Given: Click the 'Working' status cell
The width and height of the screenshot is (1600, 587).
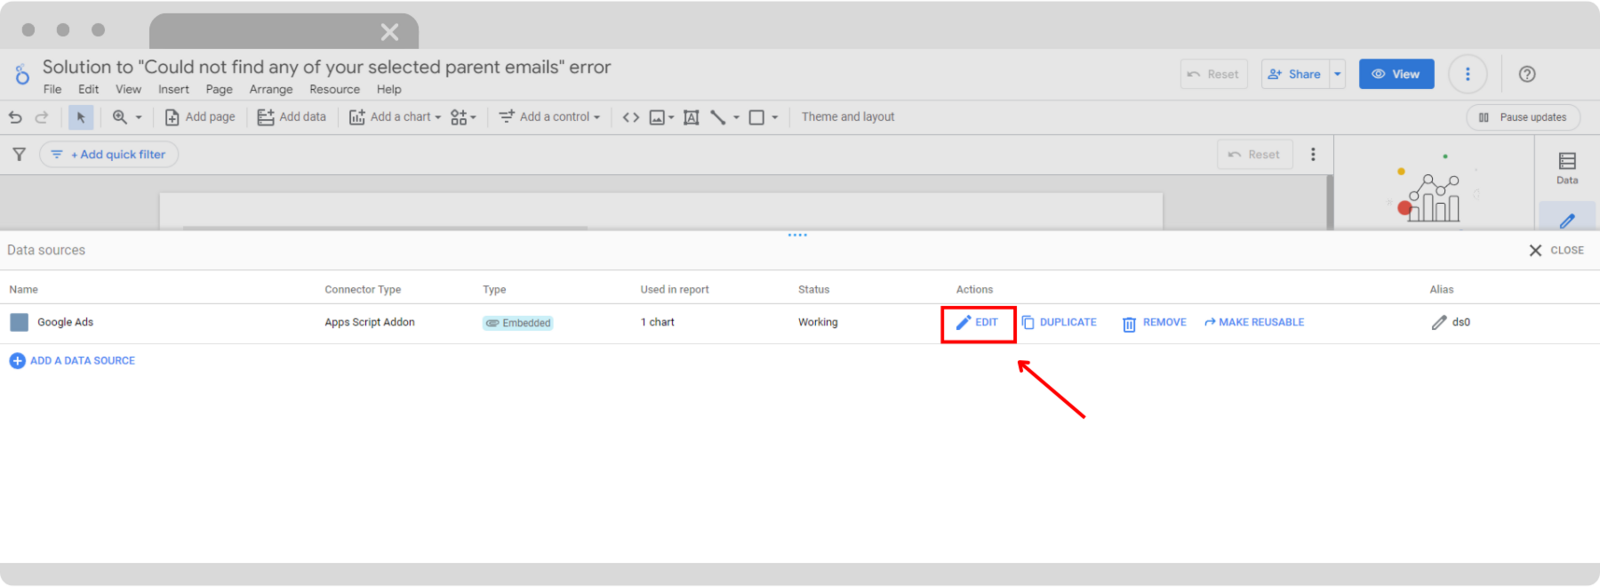Looking at the screenshot, I should pos(818,322).
